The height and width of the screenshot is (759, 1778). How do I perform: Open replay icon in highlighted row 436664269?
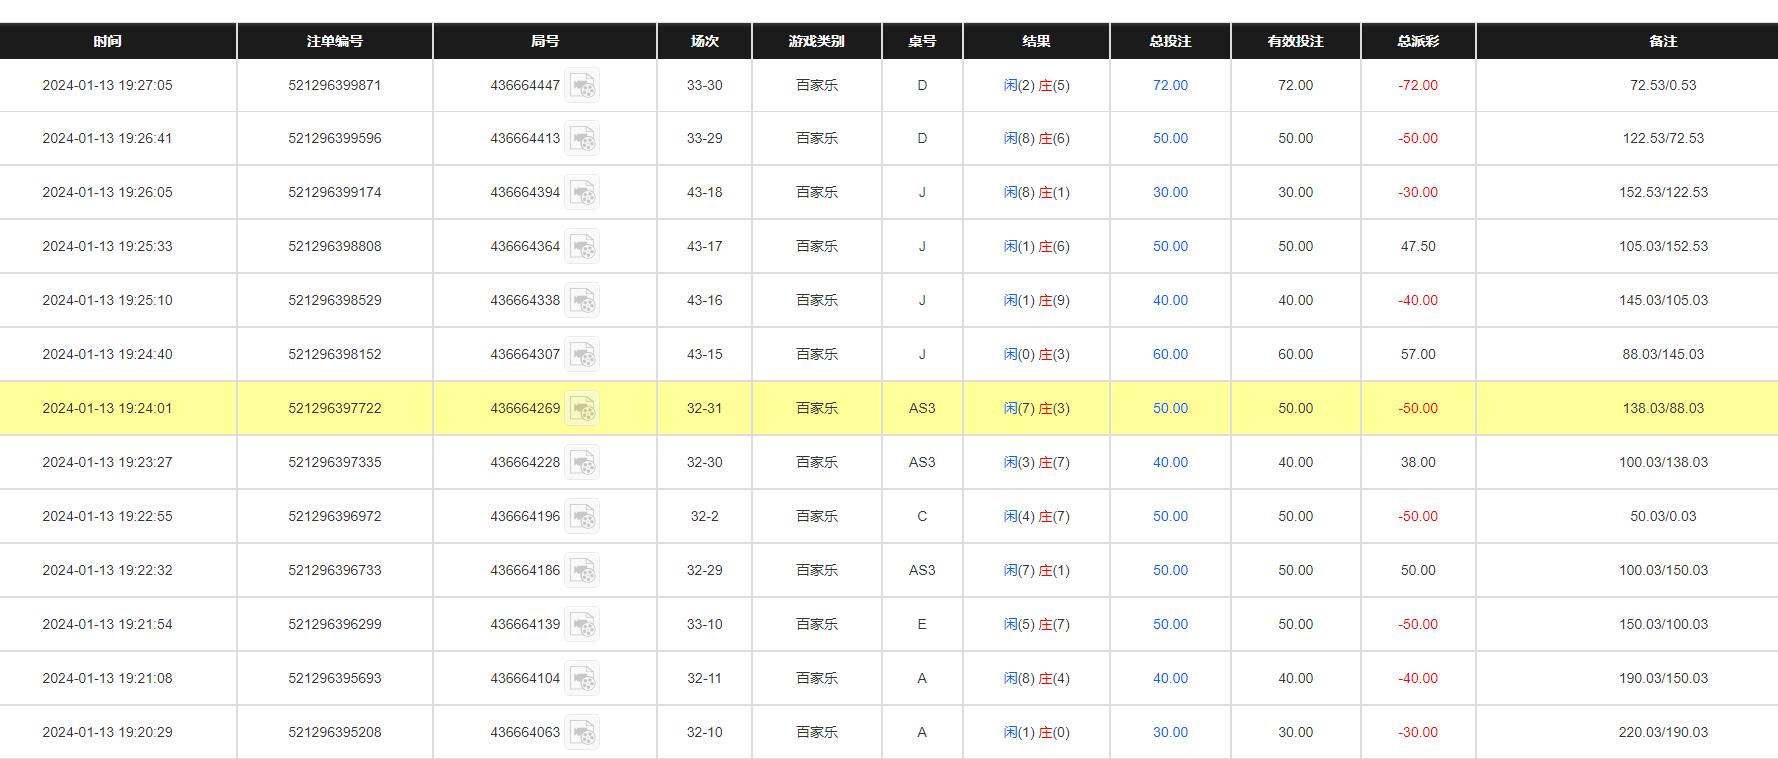(x=582, y=408)
